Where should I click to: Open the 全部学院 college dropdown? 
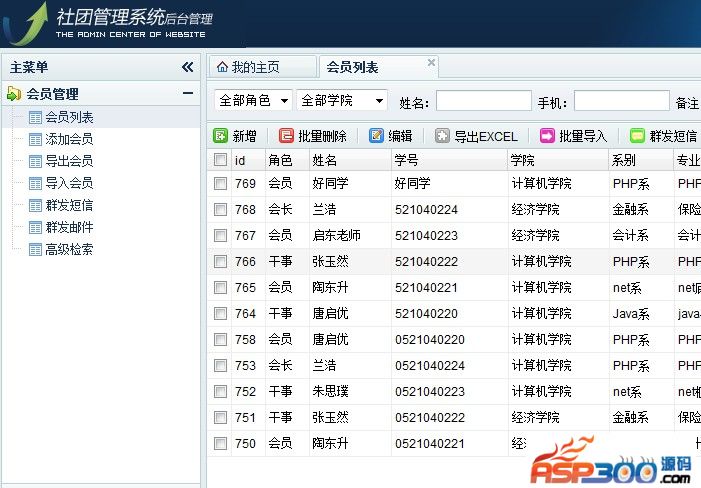click(341, 101)
